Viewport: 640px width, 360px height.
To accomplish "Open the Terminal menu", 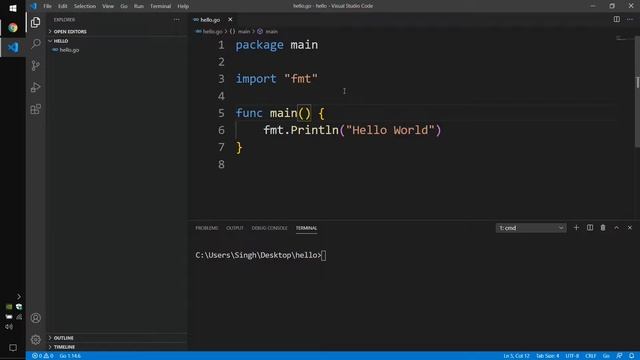I will click(x=160, y=6).
